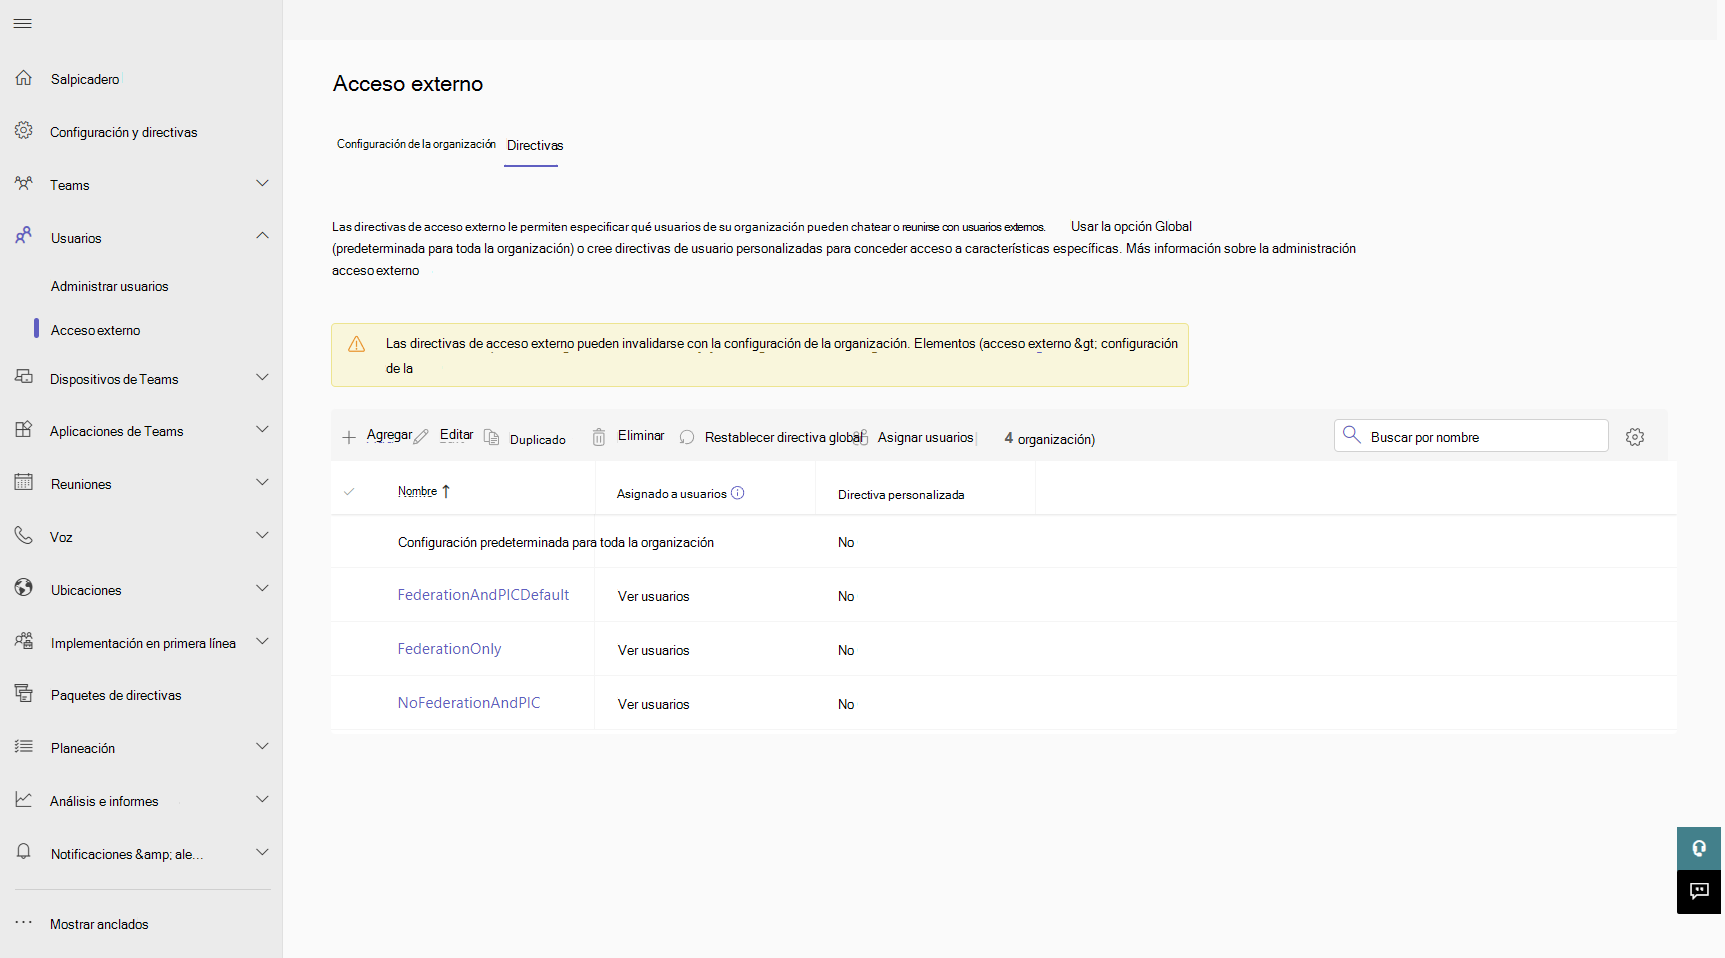This screenshot has height=958, width=1725.
Task: Switch to Configuración de la organización tab
Action: coord(416,145)
